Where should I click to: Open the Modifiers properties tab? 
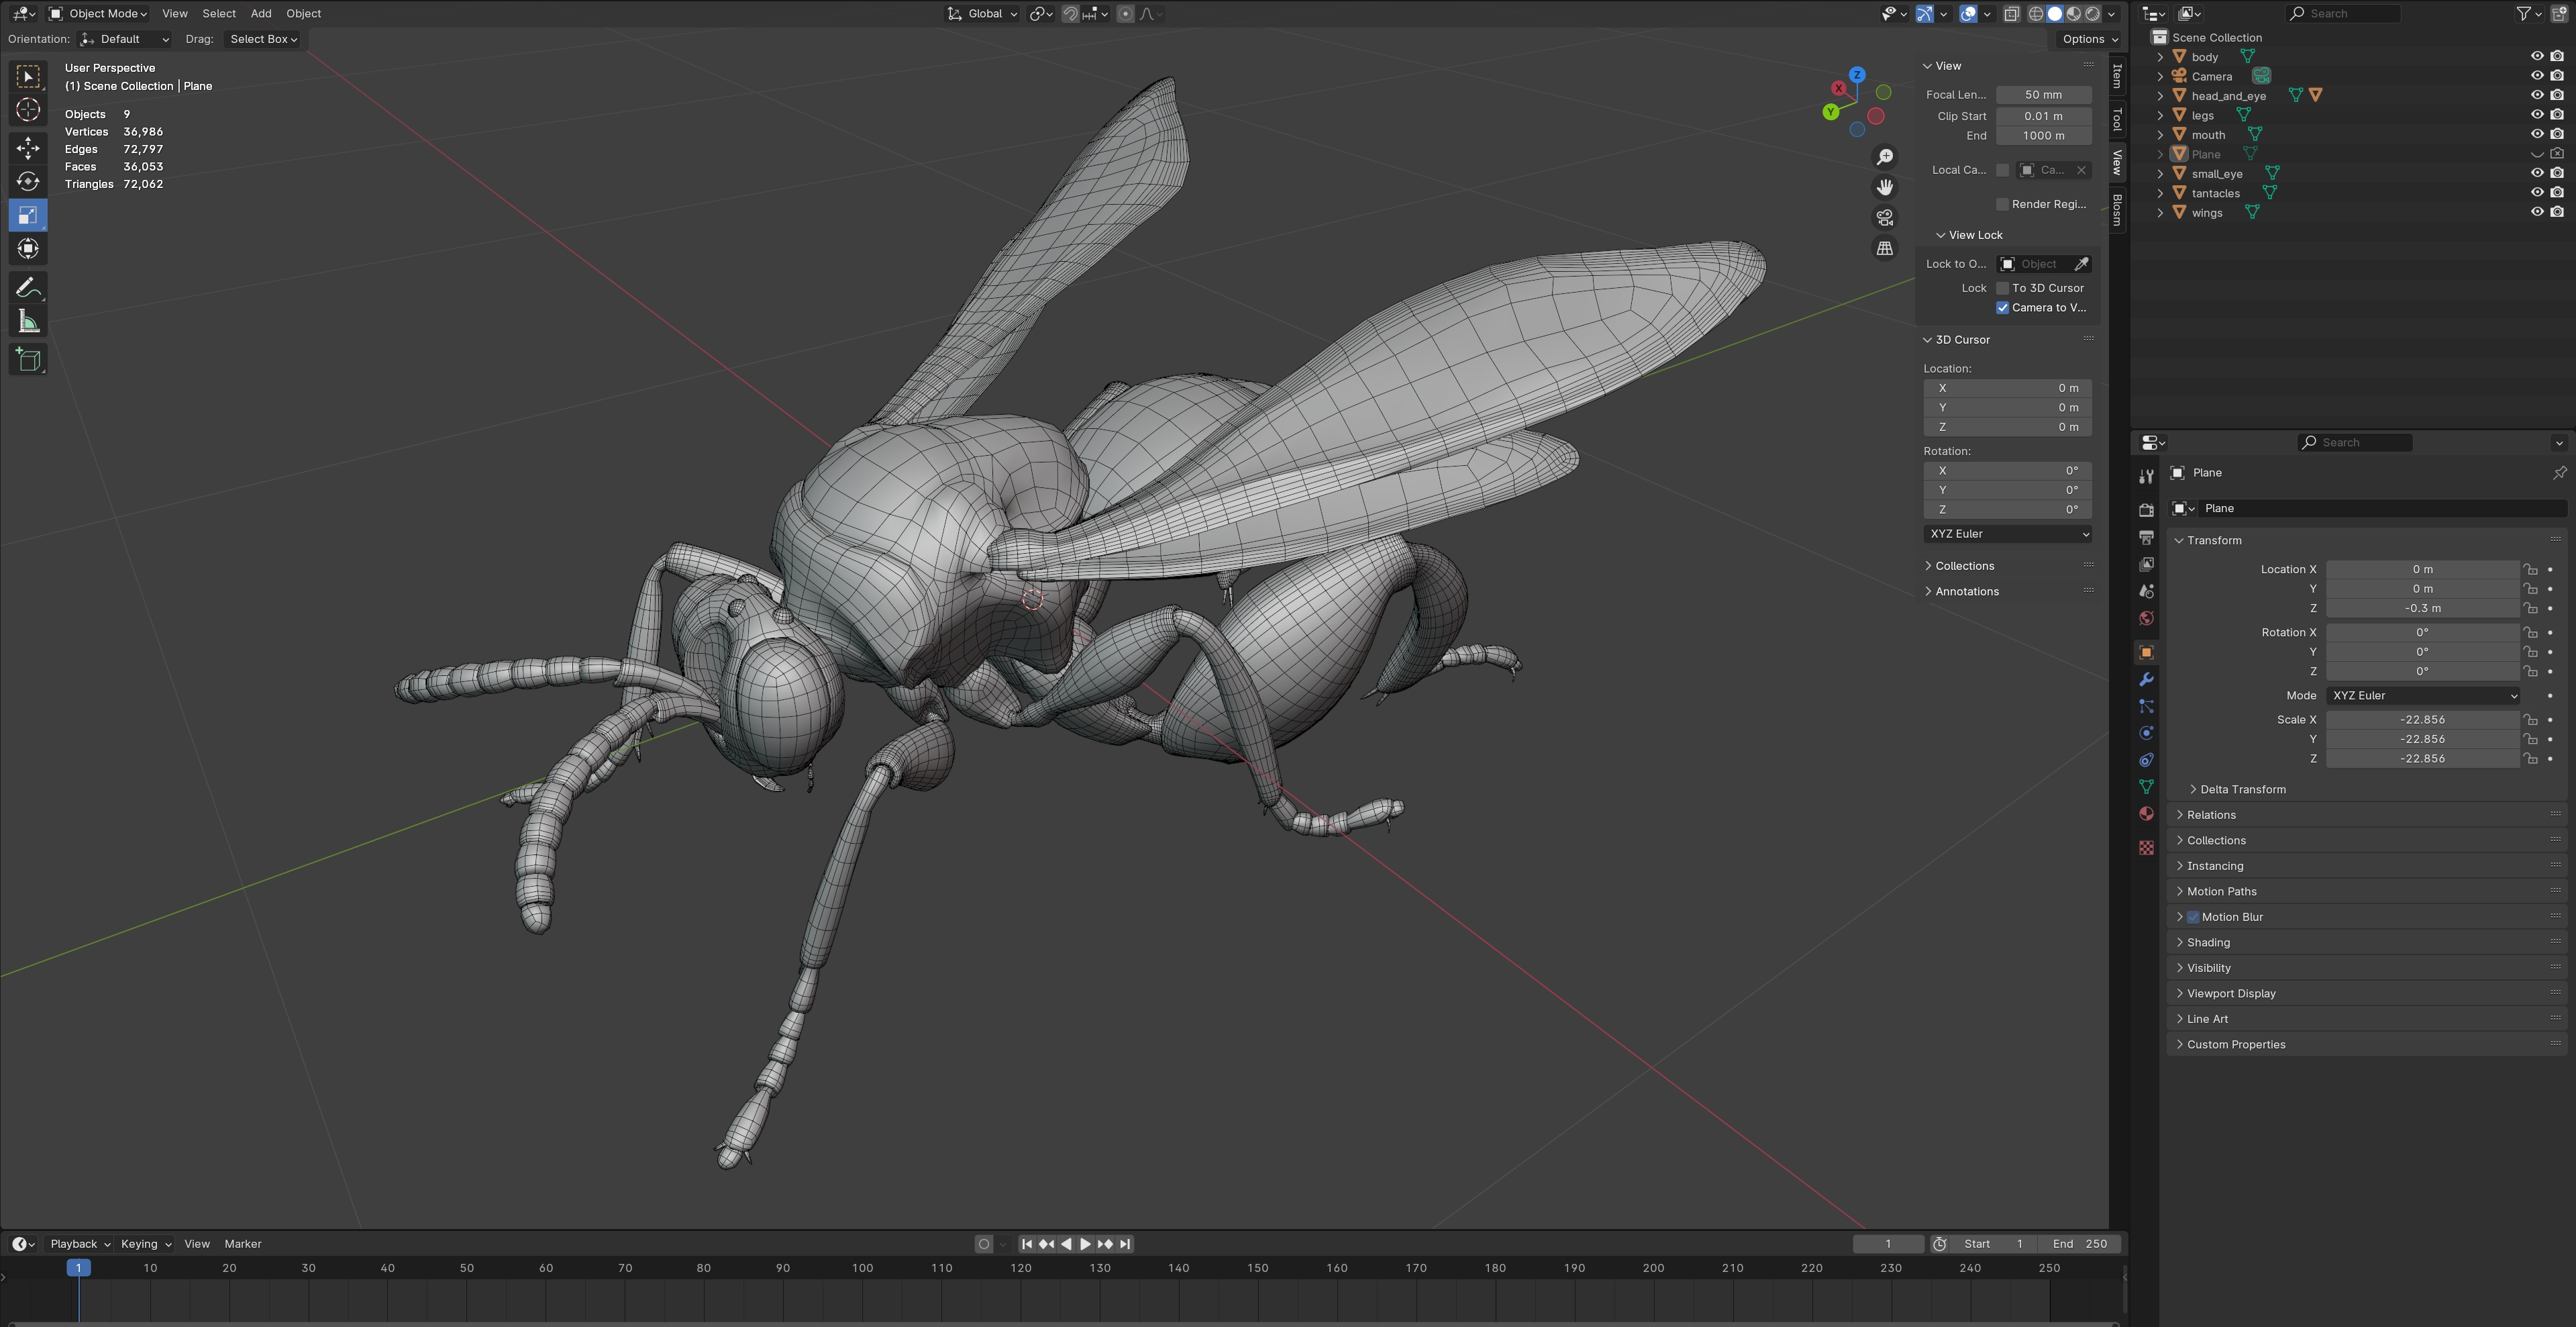tap(2146, 680)
